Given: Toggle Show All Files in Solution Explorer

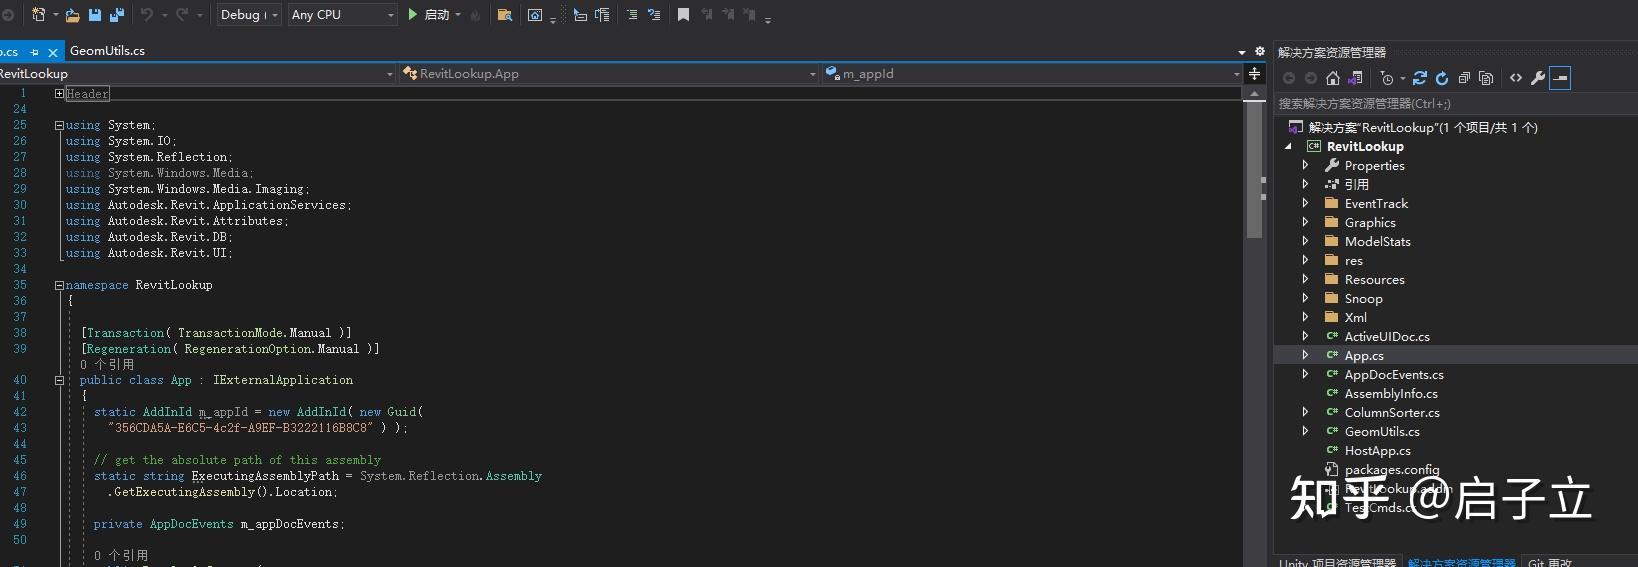Looking at the screenshot, I should tap(1486, 78).
